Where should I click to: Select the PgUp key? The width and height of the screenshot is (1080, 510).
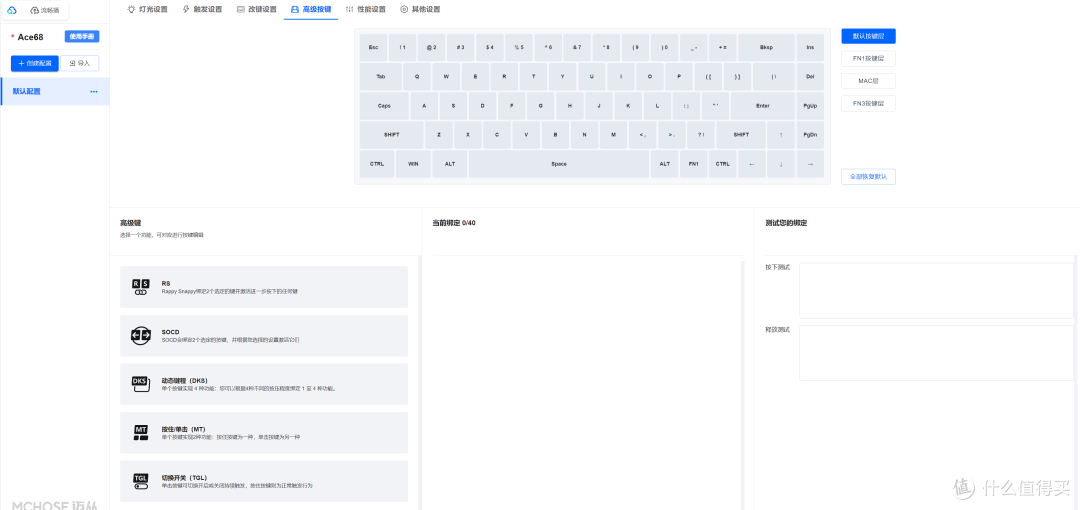(810, 106)
